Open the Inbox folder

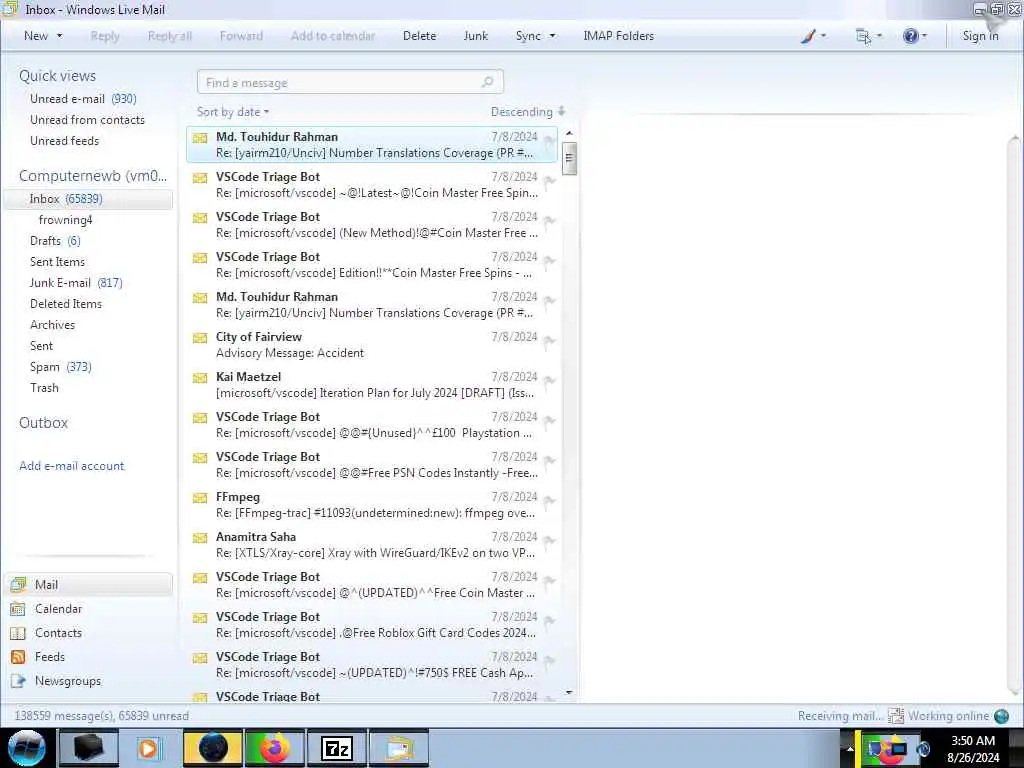[x=89, y=199]
